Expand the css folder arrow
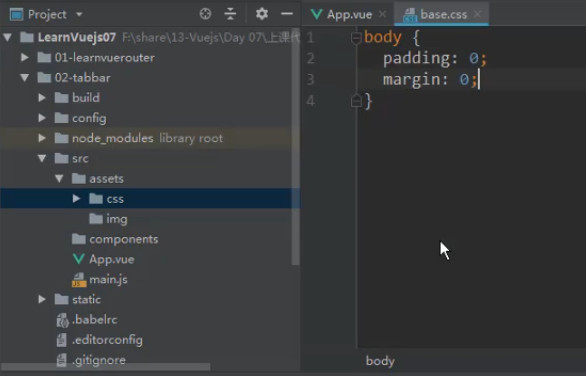This screenshot has width=586, height=376. click(x=76, y=198)
